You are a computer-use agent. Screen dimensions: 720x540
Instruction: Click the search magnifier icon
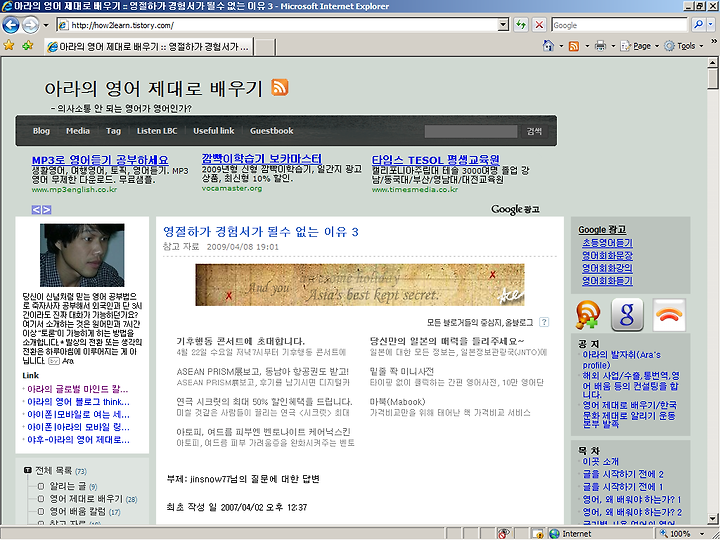click(x=698, y=25)
